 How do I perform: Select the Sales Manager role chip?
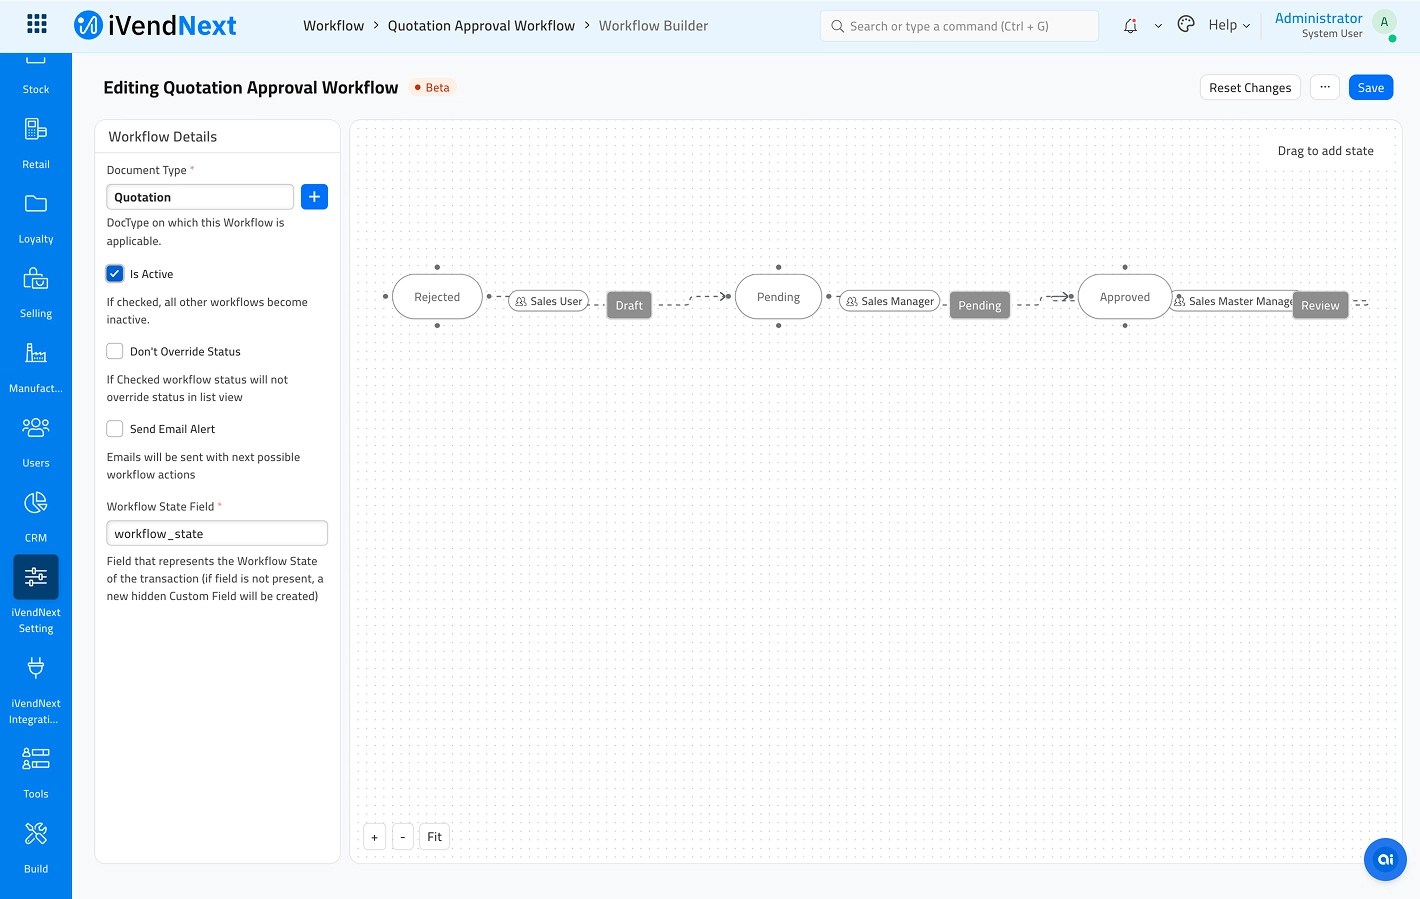tap(890, 301)
